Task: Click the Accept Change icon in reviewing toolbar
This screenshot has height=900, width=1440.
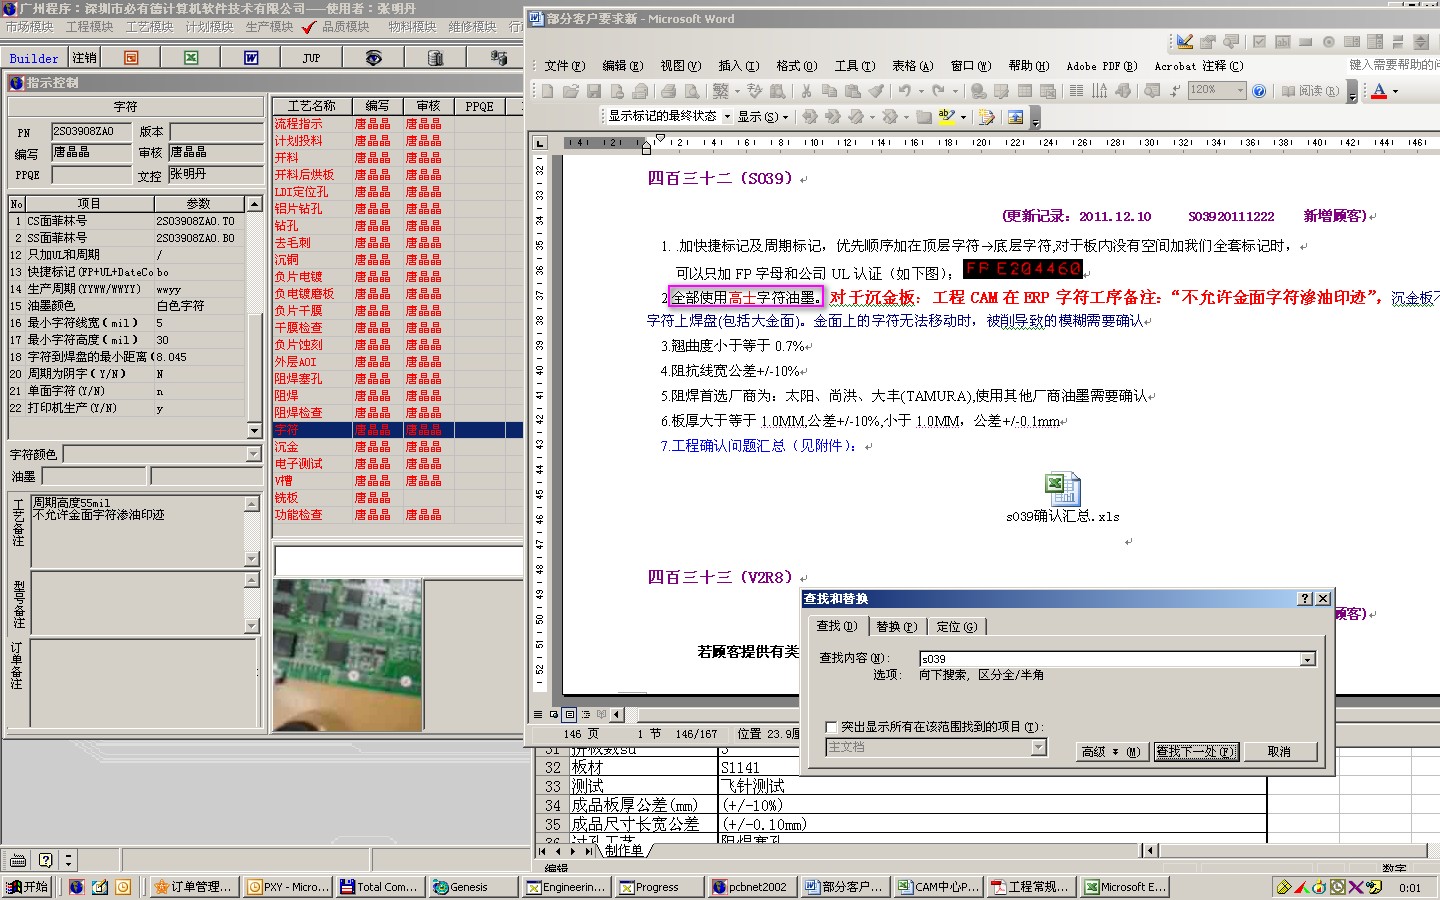Action: pyautogui.click(x=856, y=117)
